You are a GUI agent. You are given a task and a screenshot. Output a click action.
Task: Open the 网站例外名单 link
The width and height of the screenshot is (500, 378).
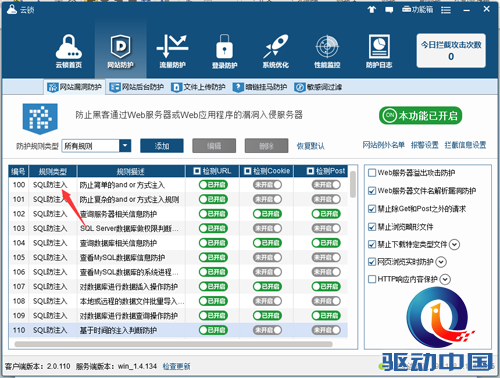[x=384, y=145]
